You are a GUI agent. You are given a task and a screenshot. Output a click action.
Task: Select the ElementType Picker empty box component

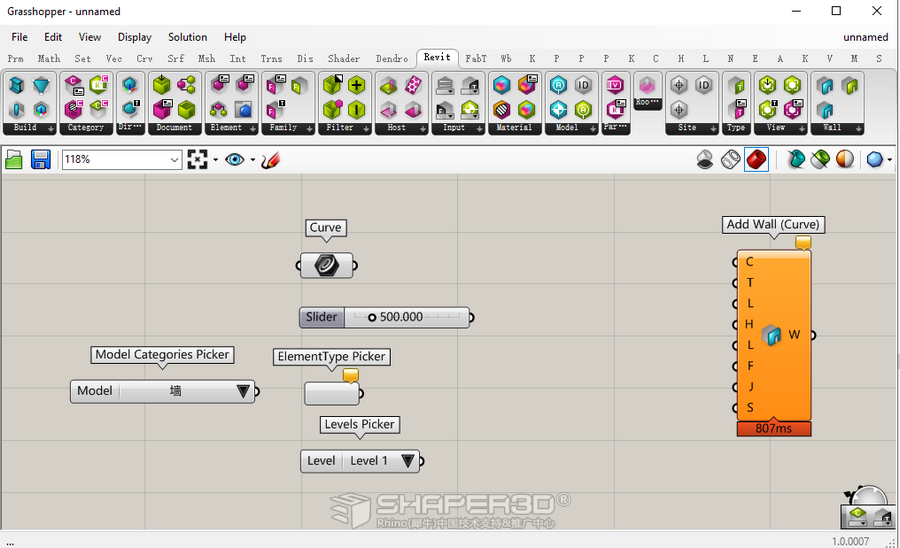pos(332,394)
